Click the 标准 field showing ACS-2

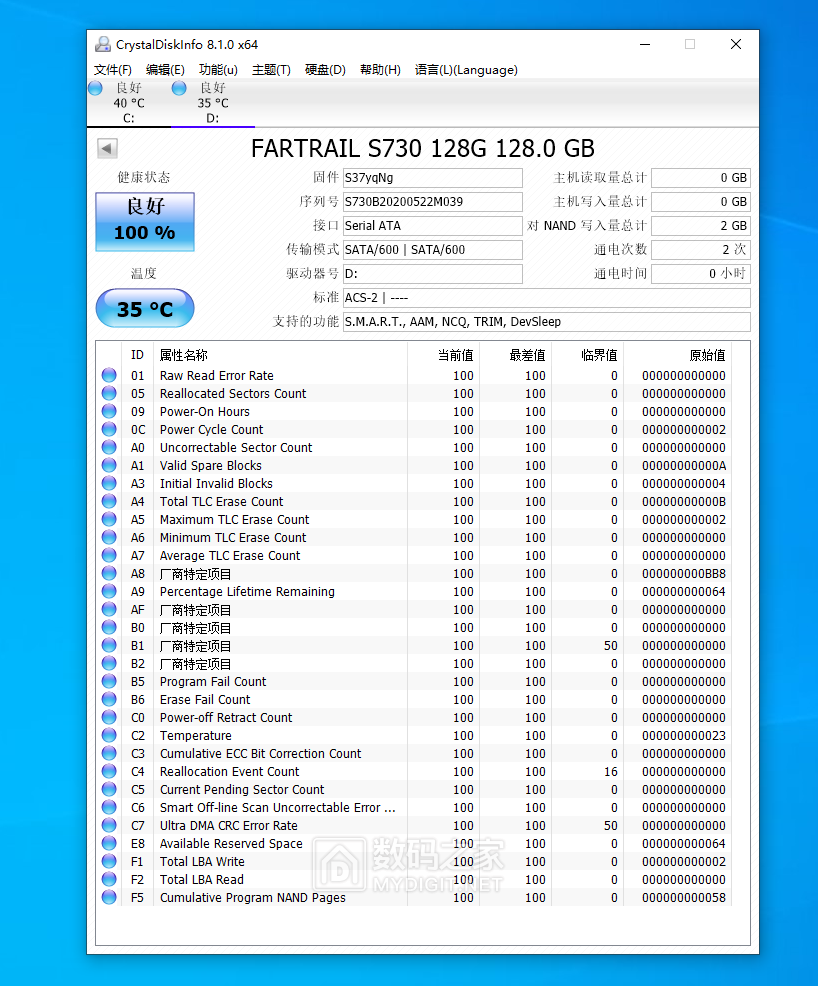[x=546, y=298]
